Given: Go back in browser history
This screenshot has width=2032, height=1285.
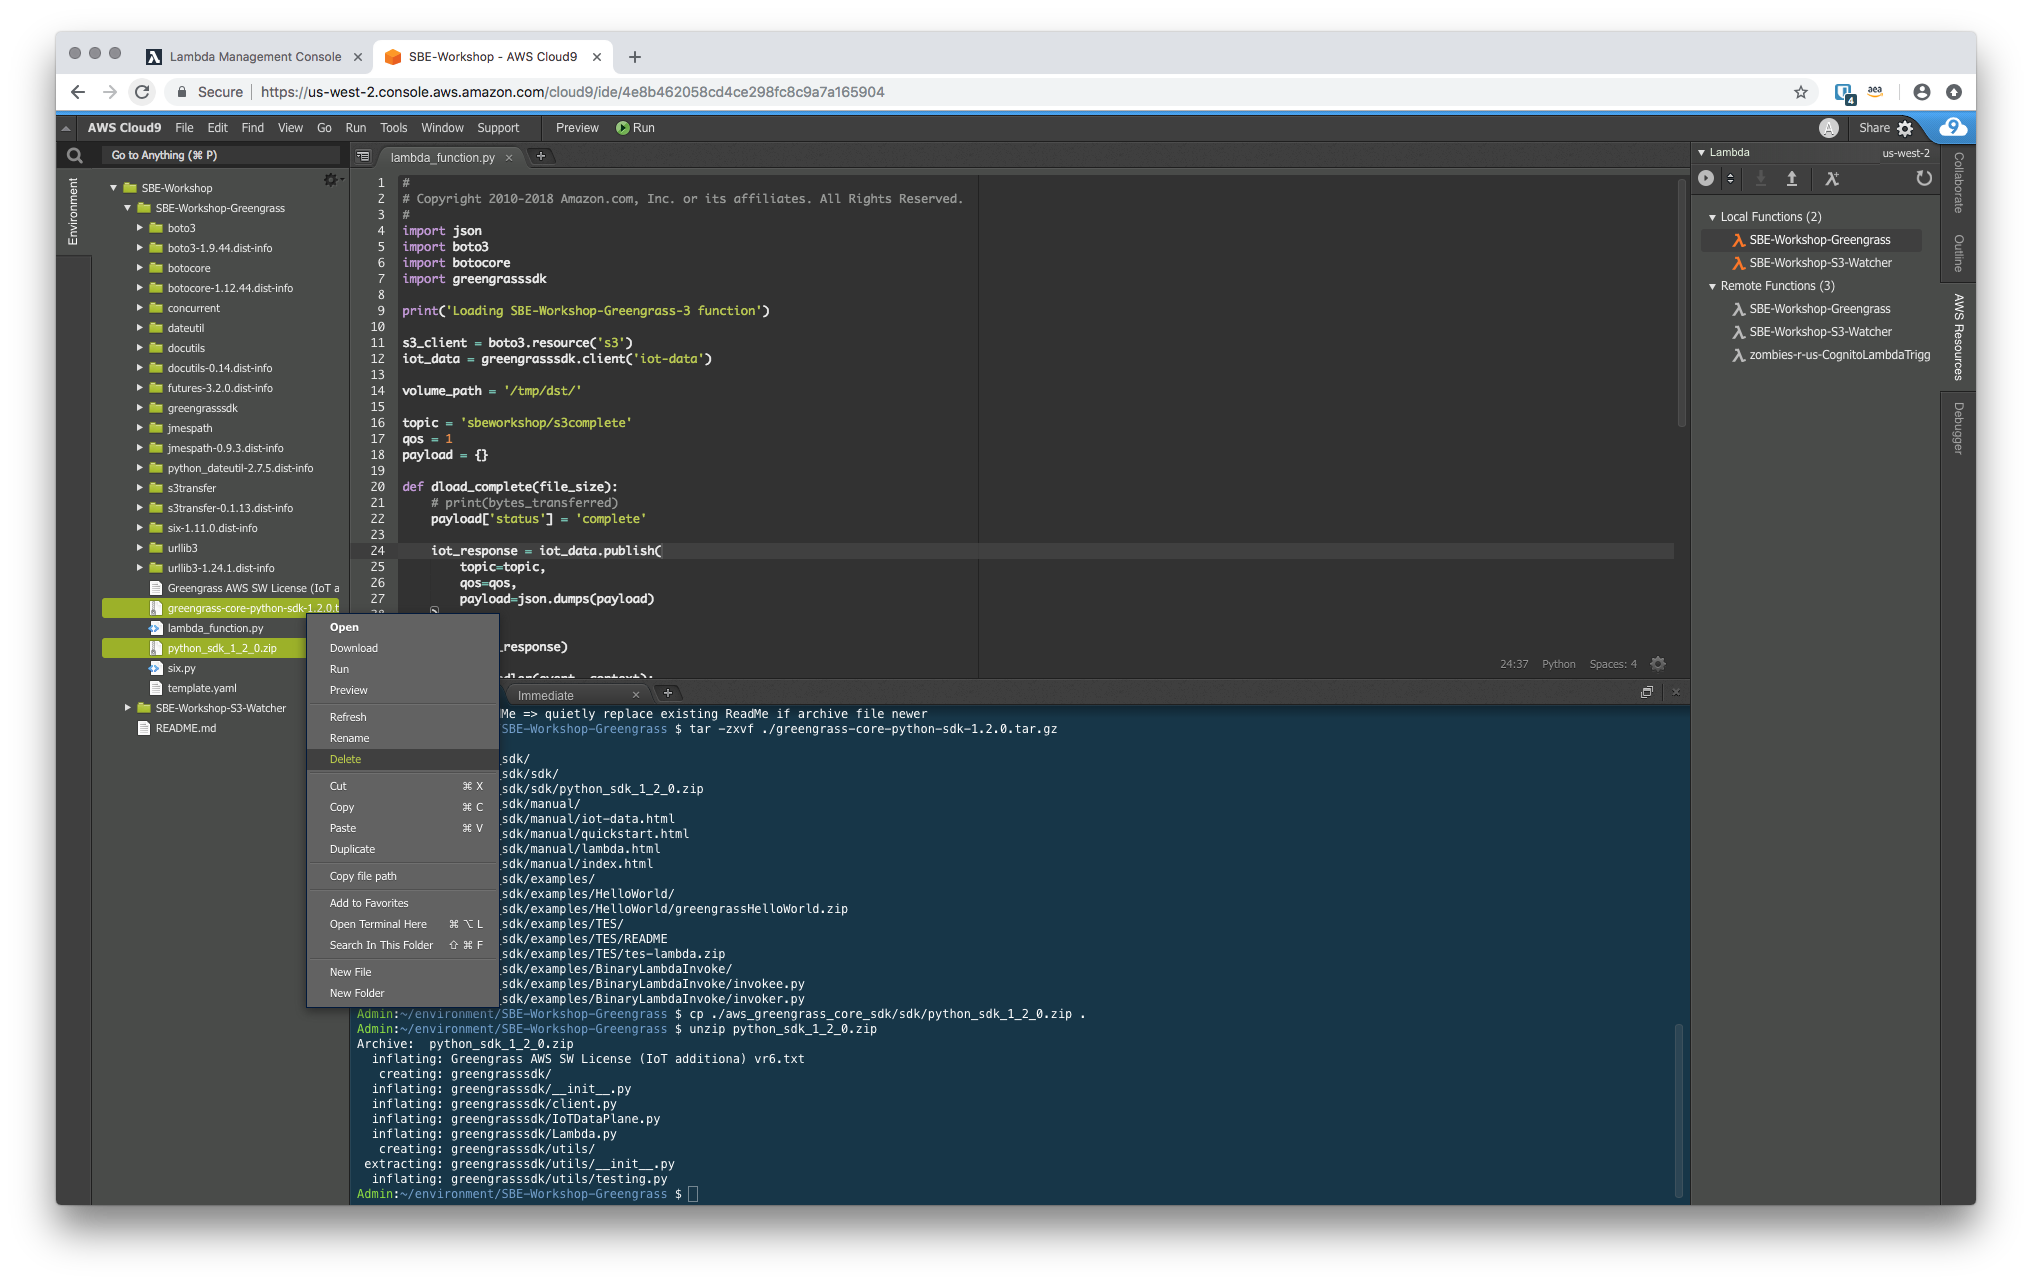Looking at the screenshot, I should click(x=78, y=92).
